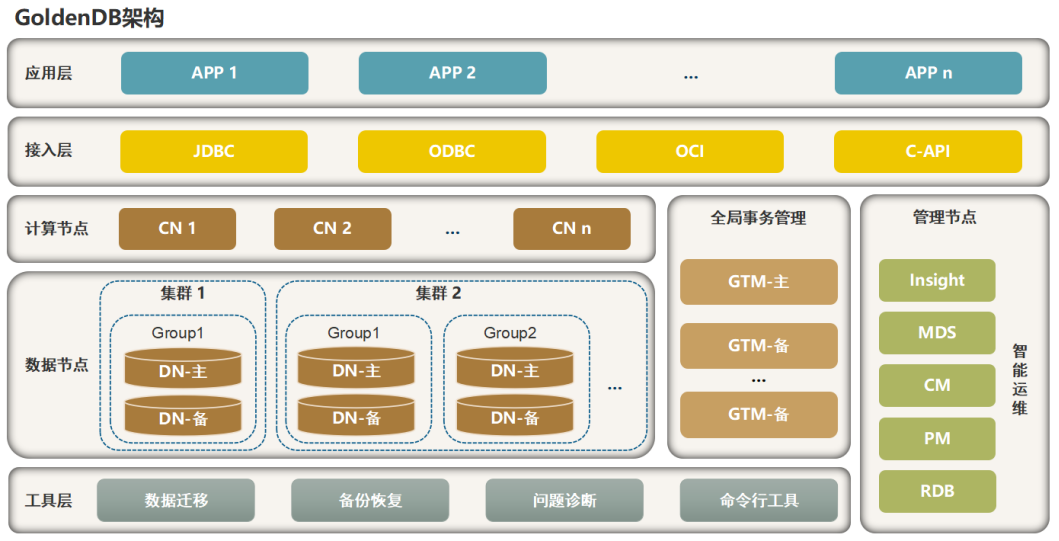Viewport: 1059px width, 541px height.
Task: Click the GTM-备 box directly under GTM-主
Action: tap(759, 346)
